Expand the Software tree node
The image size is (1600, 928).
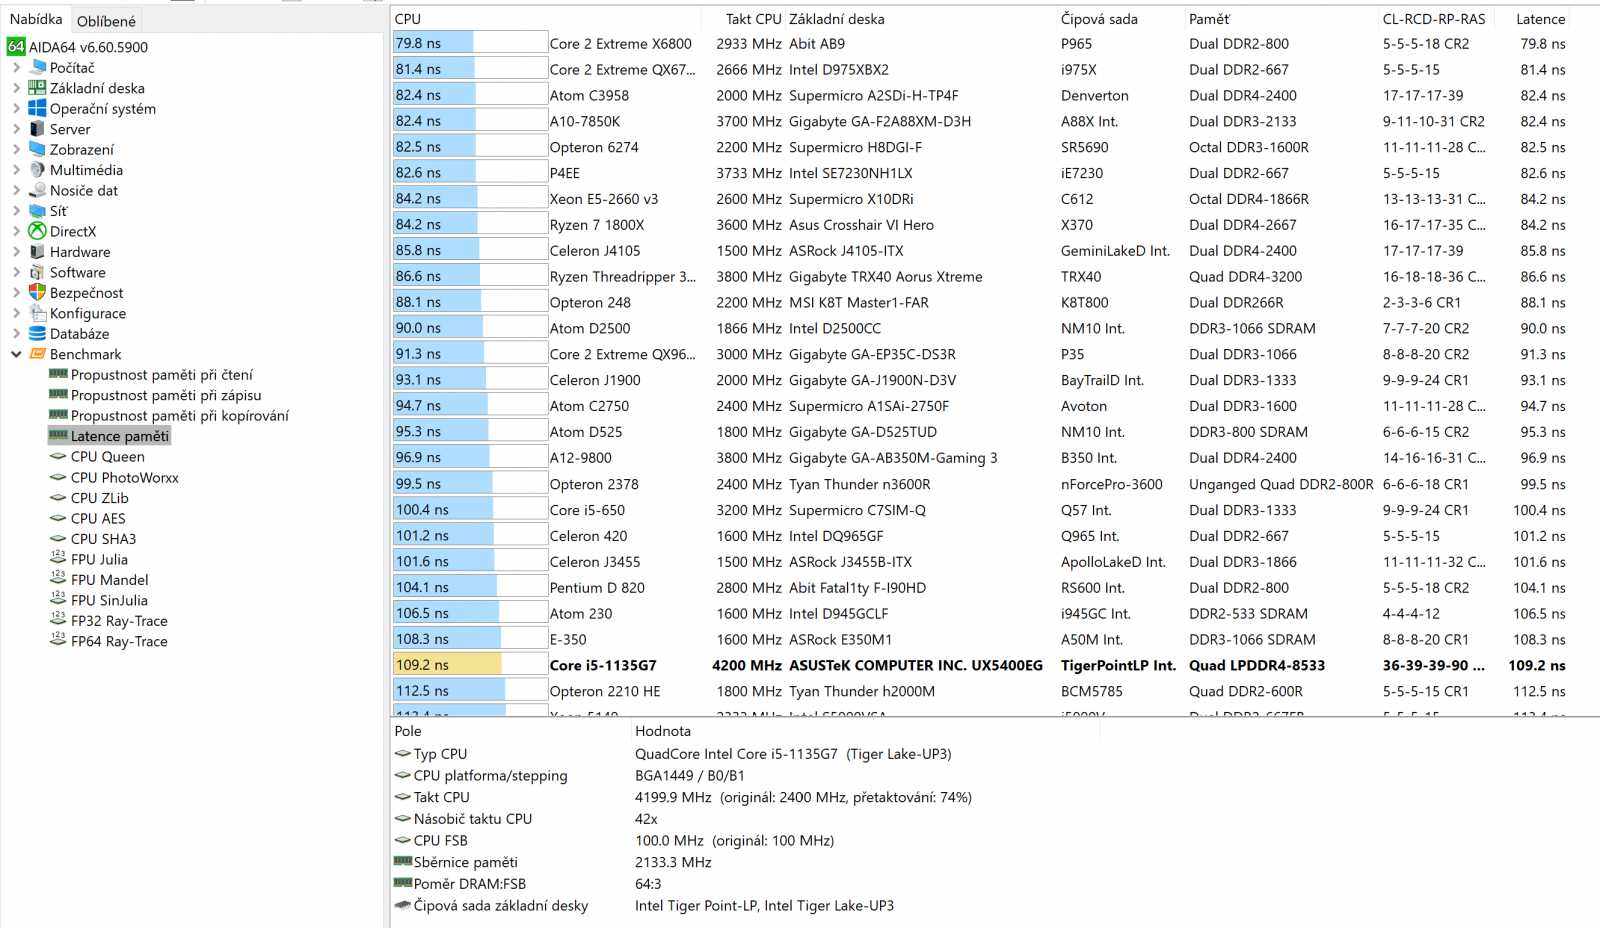(16, 272)
